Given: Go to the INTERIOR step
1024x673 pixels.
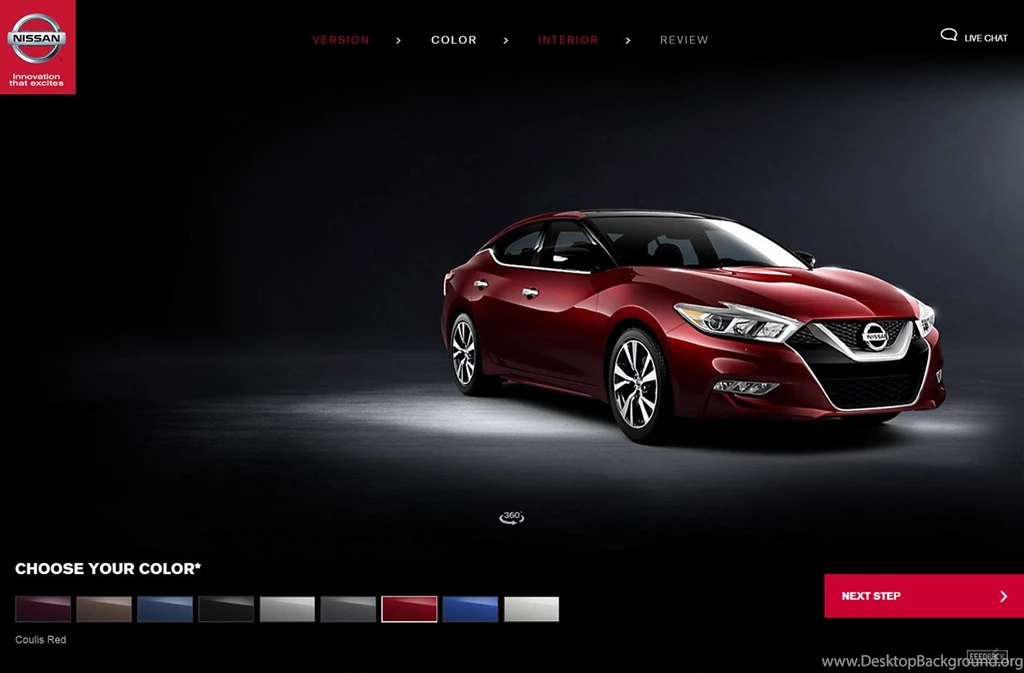Looking at the screenshot, I should [x=568, y=40].
